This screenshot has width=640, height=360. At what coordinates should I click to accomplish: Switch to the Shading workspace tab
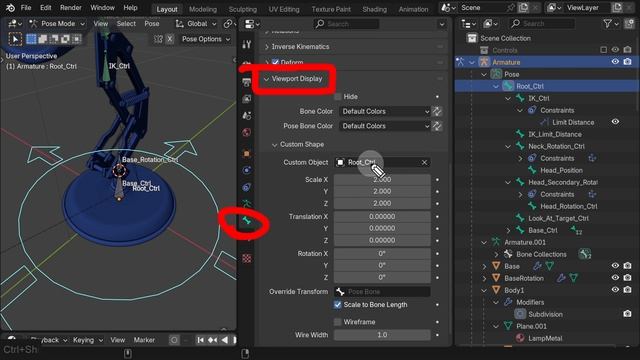point(374,9)
